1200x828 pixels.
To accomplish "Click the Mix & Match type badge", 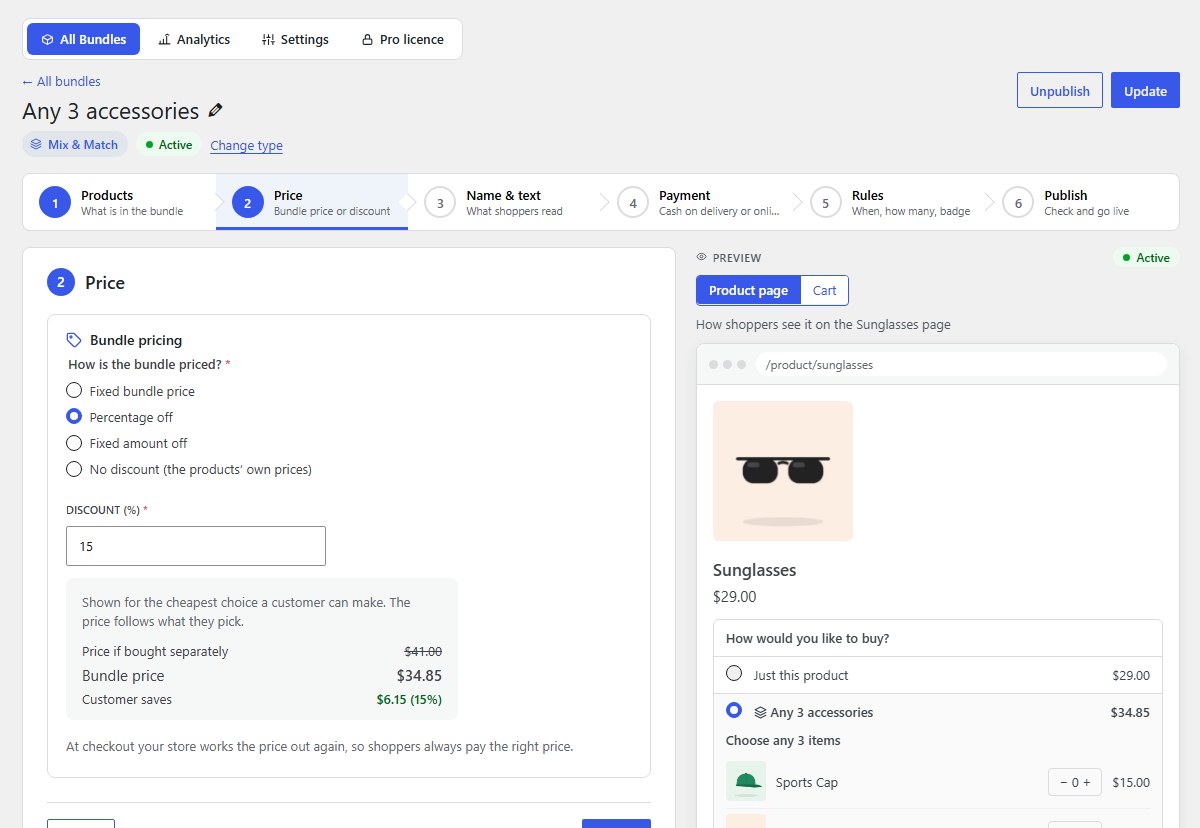I will (x=75, y=144).
